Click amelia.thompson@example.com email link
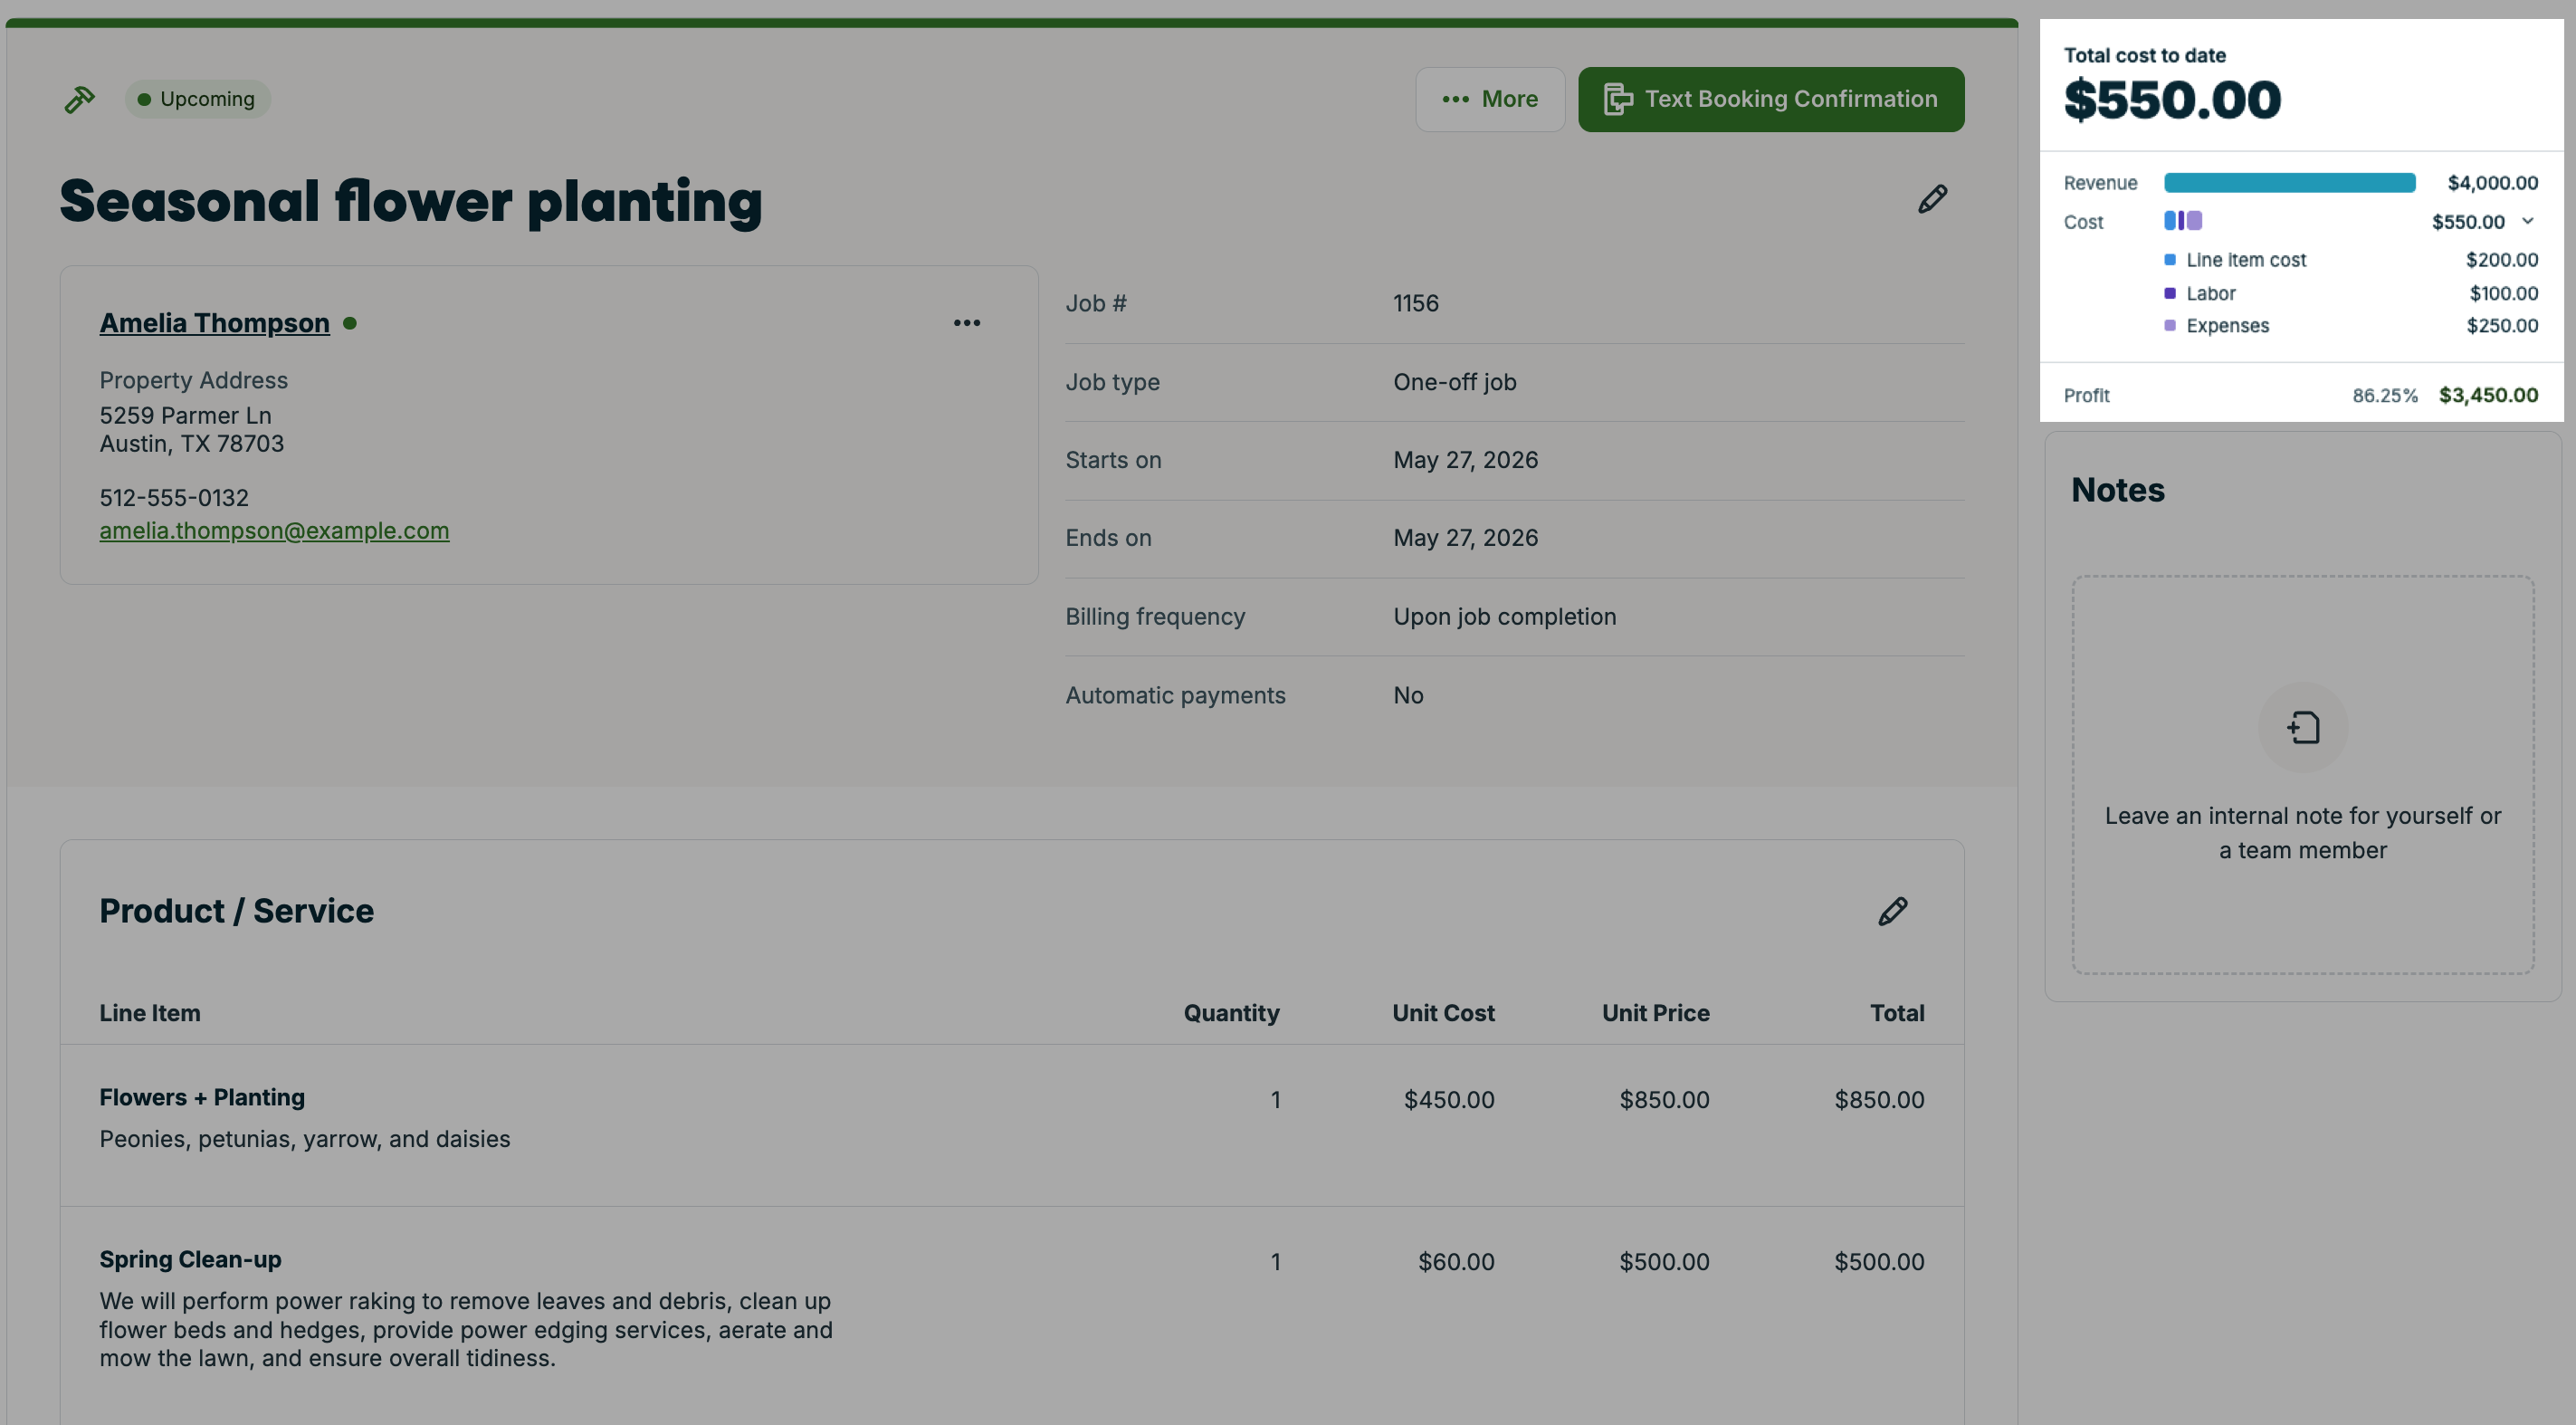This screenshot has height=1425, width=2576. click(x=274, y=531)
